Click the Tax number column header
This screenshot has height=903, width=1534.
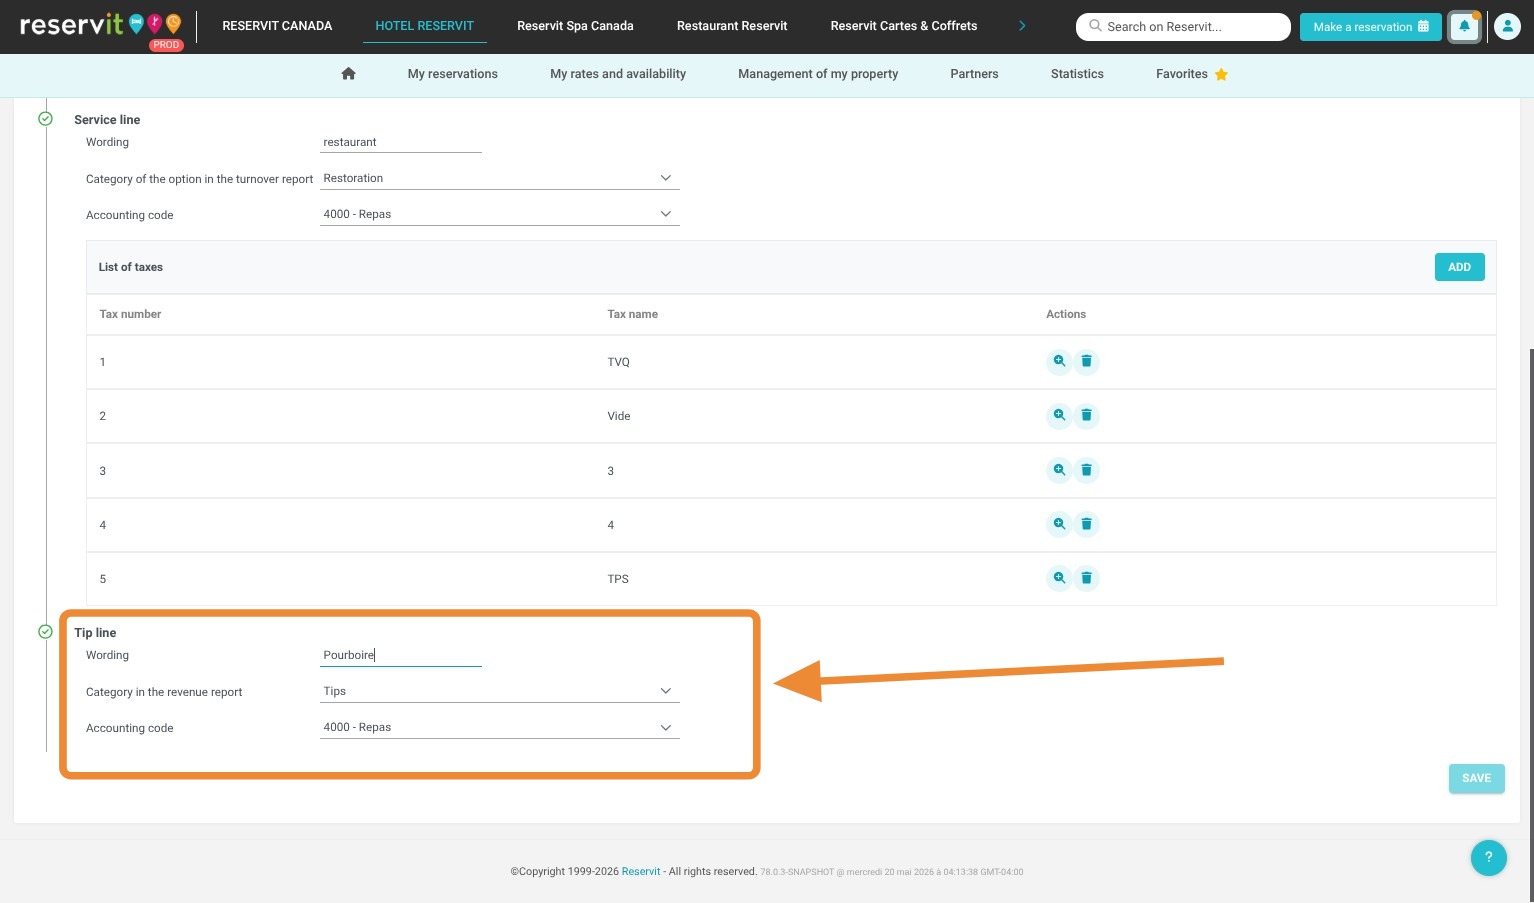[x=130, y=314]
